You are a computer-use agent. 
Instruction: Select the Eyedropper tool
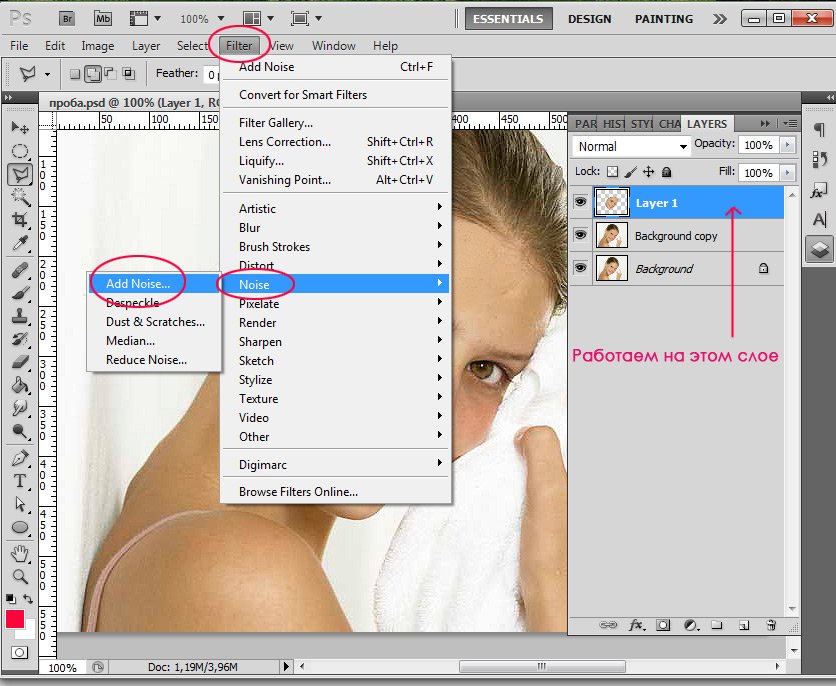pyautogui.click(x=19, y=244)
